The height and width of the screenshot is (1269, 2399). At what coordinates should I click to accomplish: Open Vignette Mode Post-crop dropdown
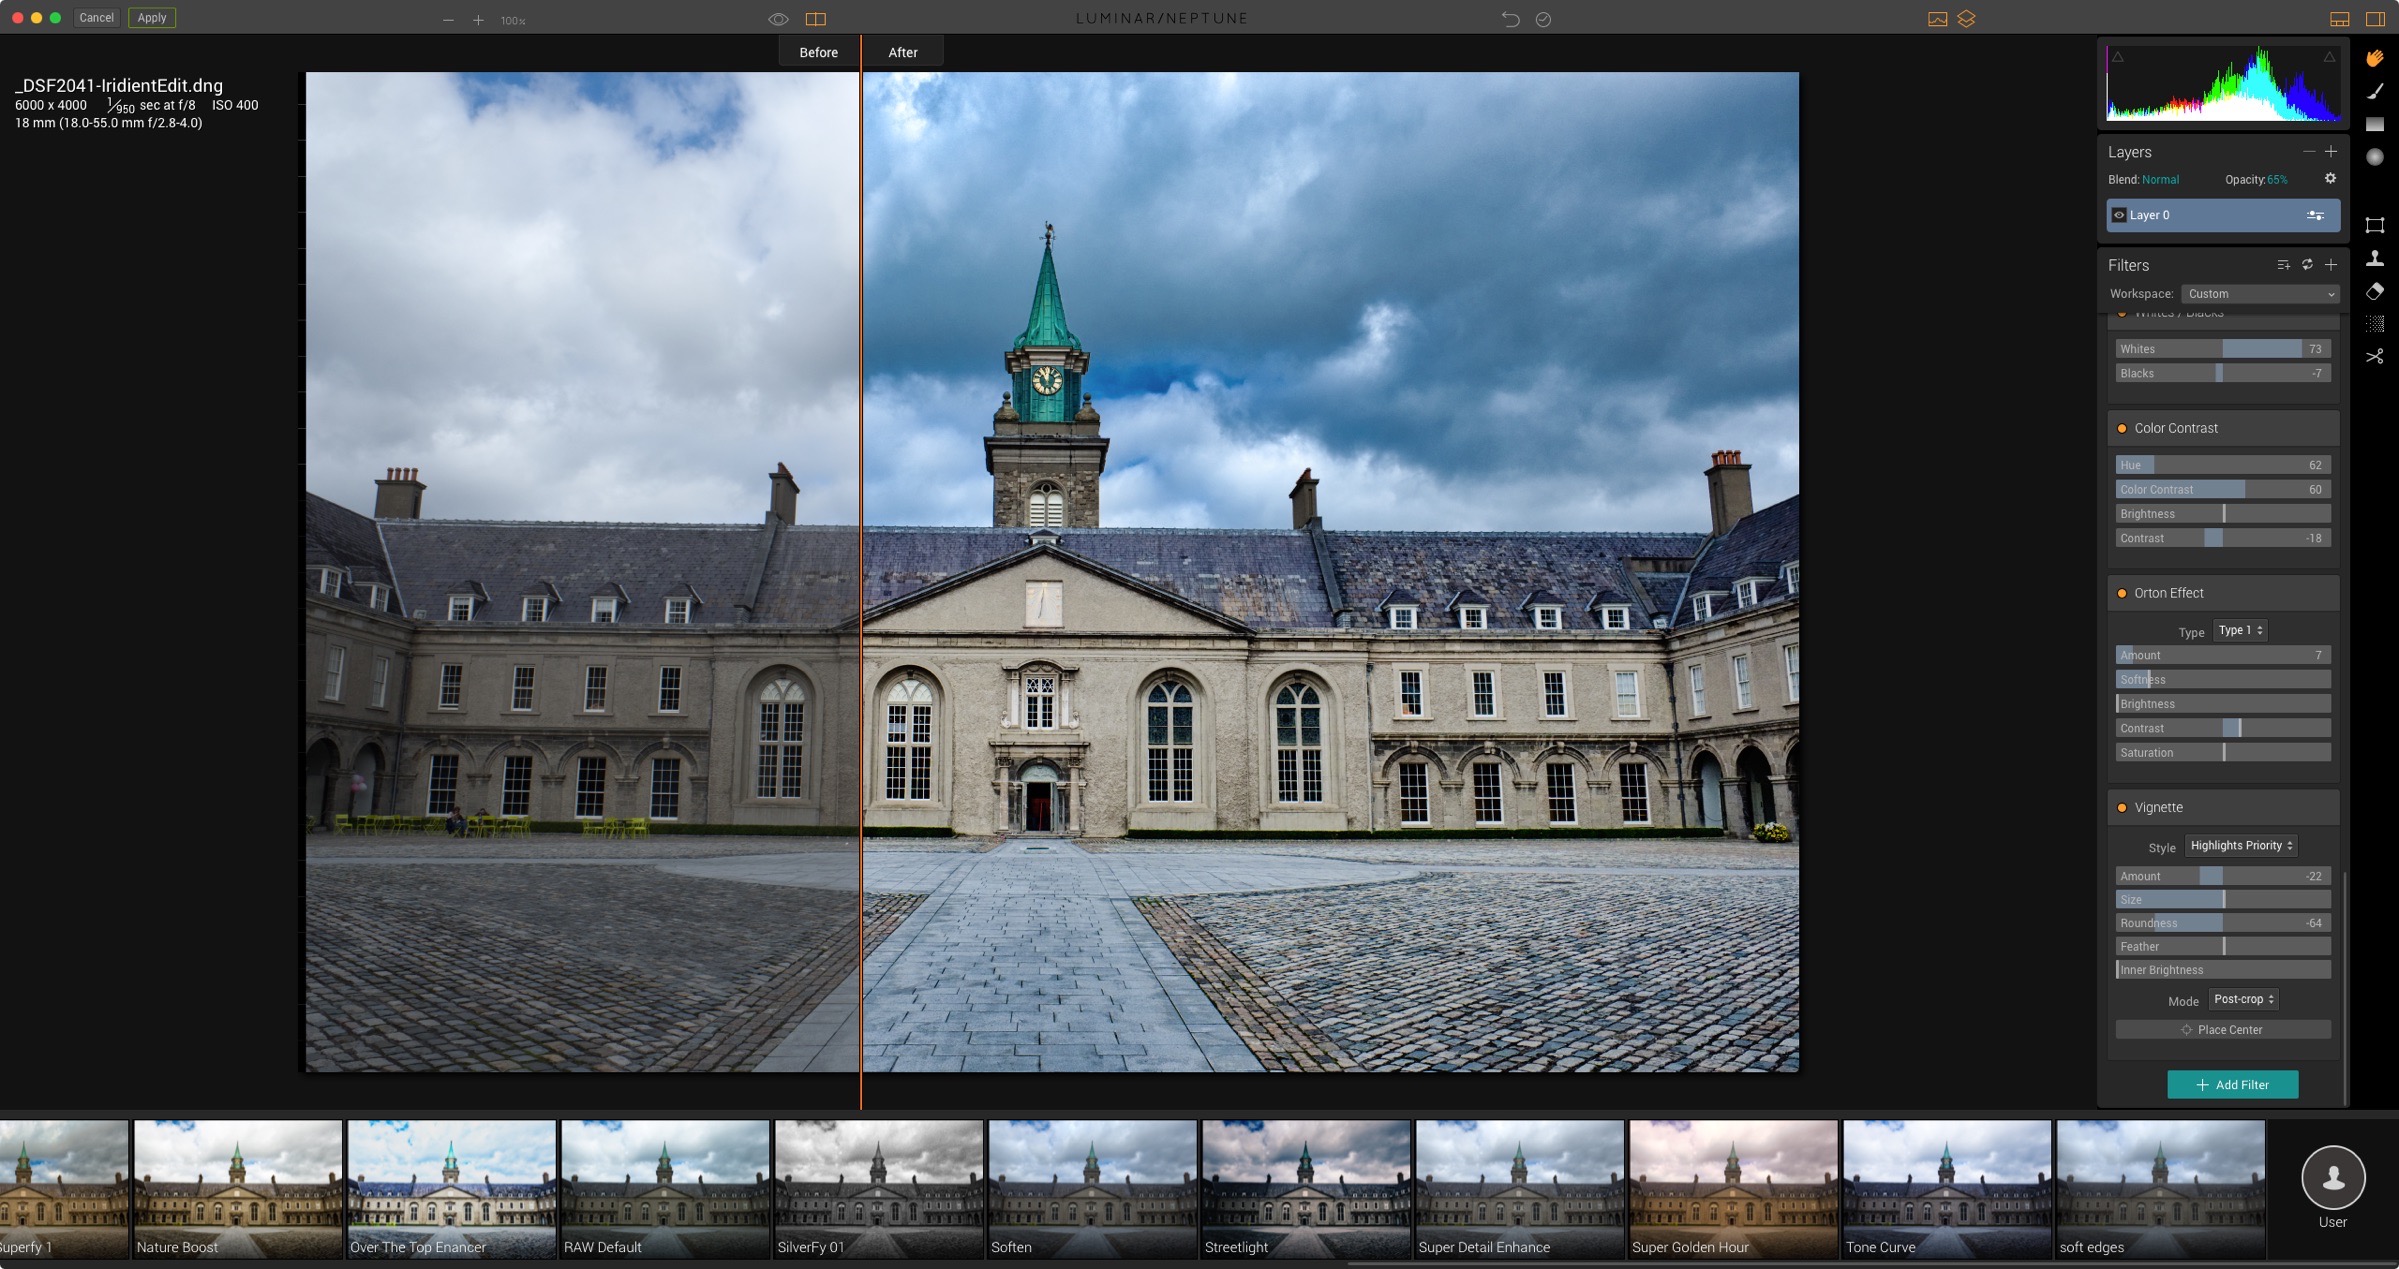coord(2243,1000)
